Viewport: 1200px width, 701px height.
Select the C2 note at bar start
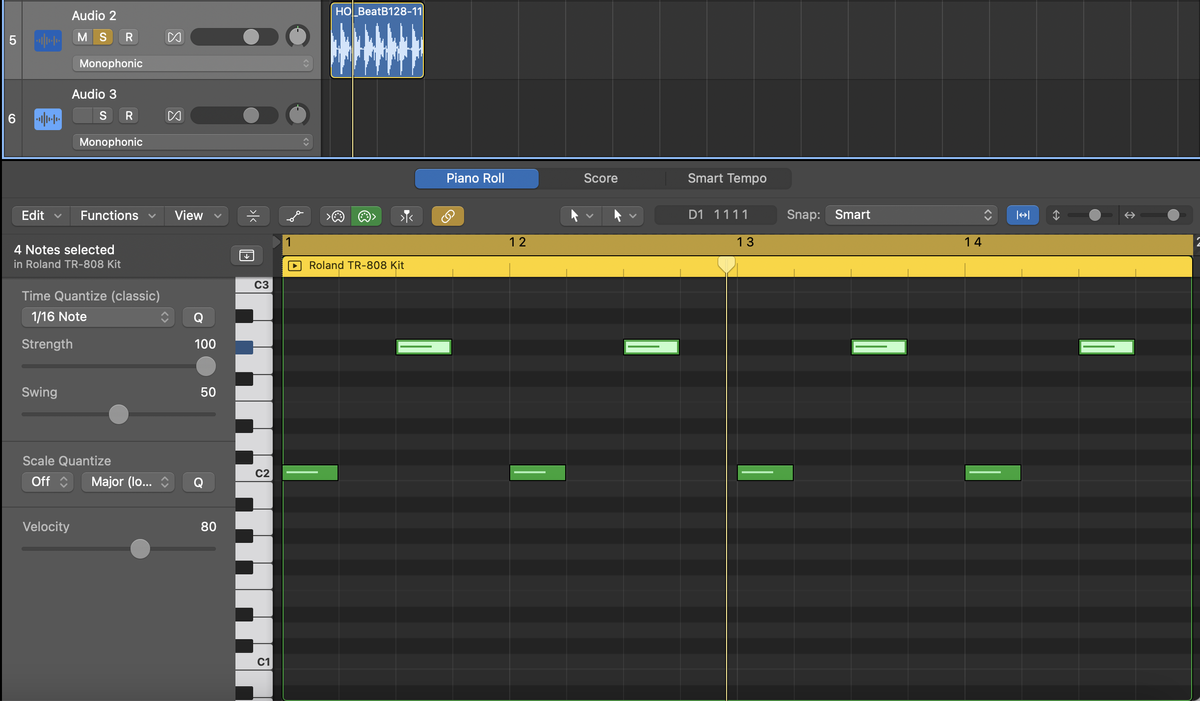coord(310,473)
